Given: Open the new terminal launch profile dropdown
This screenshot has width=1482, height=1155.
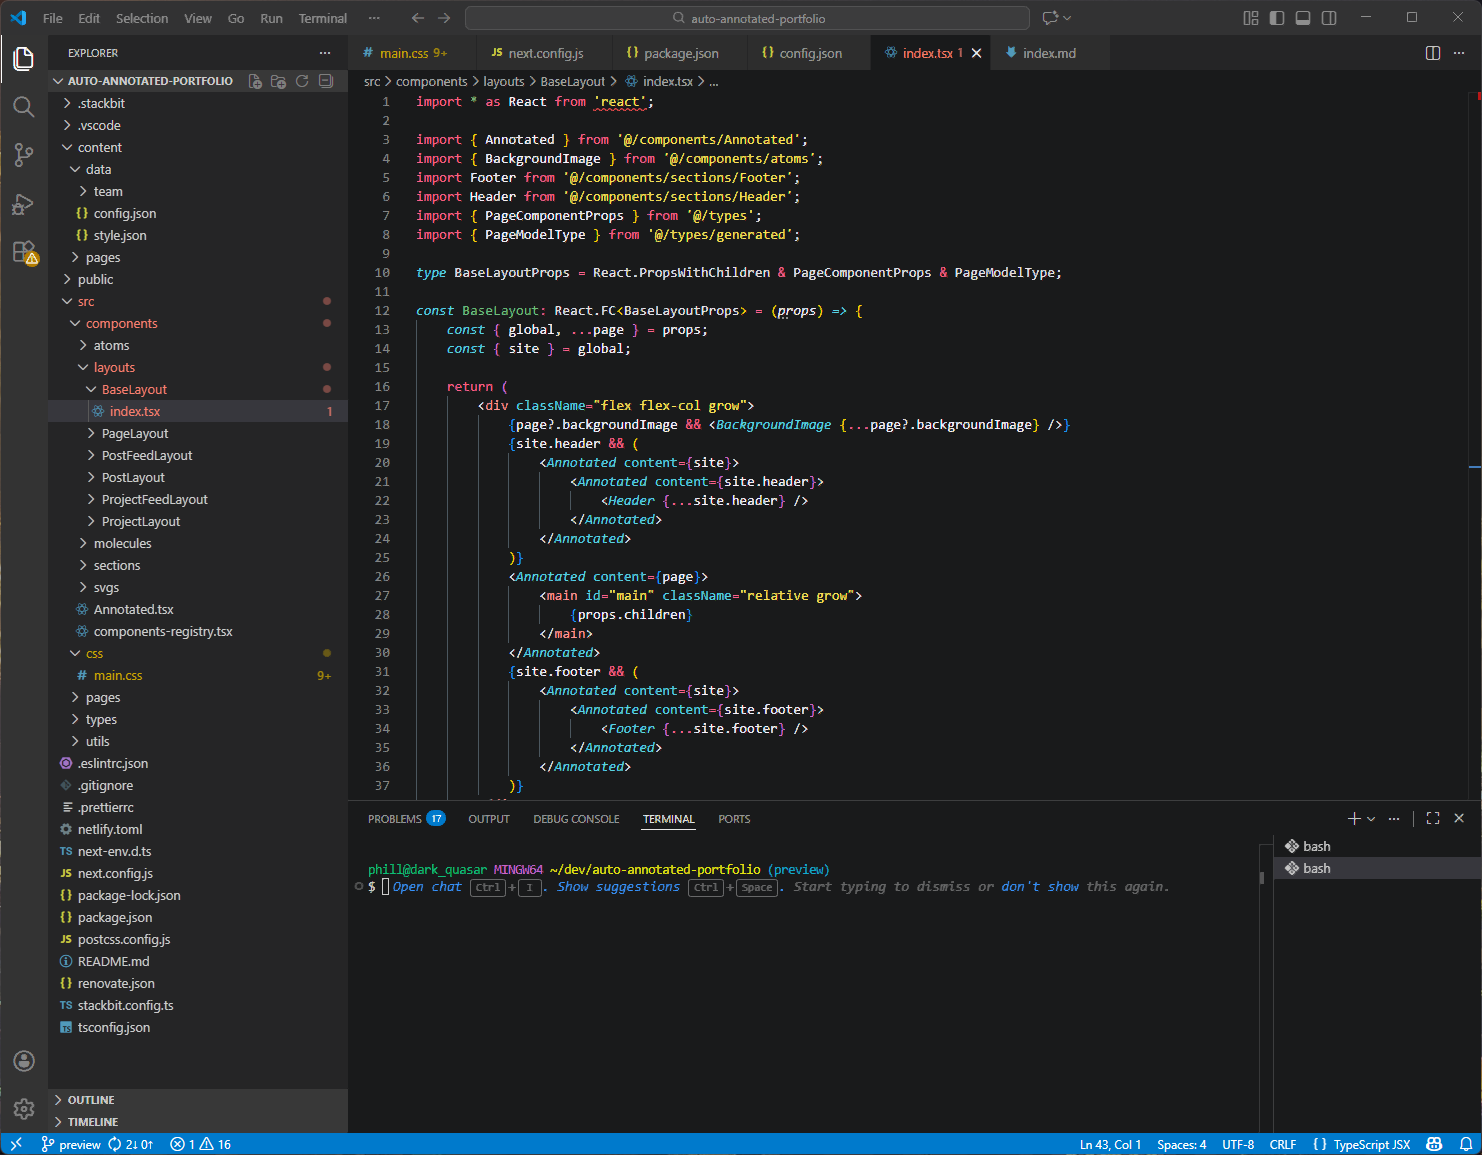Looking at the screenshot, I should (x=1371, y=819).
